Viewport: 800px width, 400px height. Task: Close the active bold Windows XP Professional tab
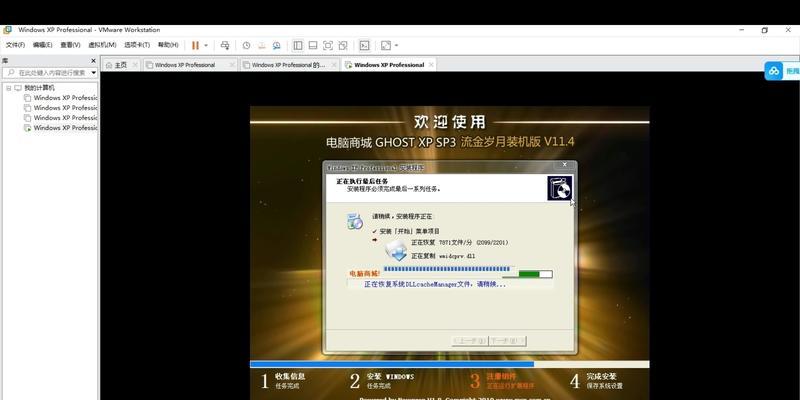click(x=431, y=65)
